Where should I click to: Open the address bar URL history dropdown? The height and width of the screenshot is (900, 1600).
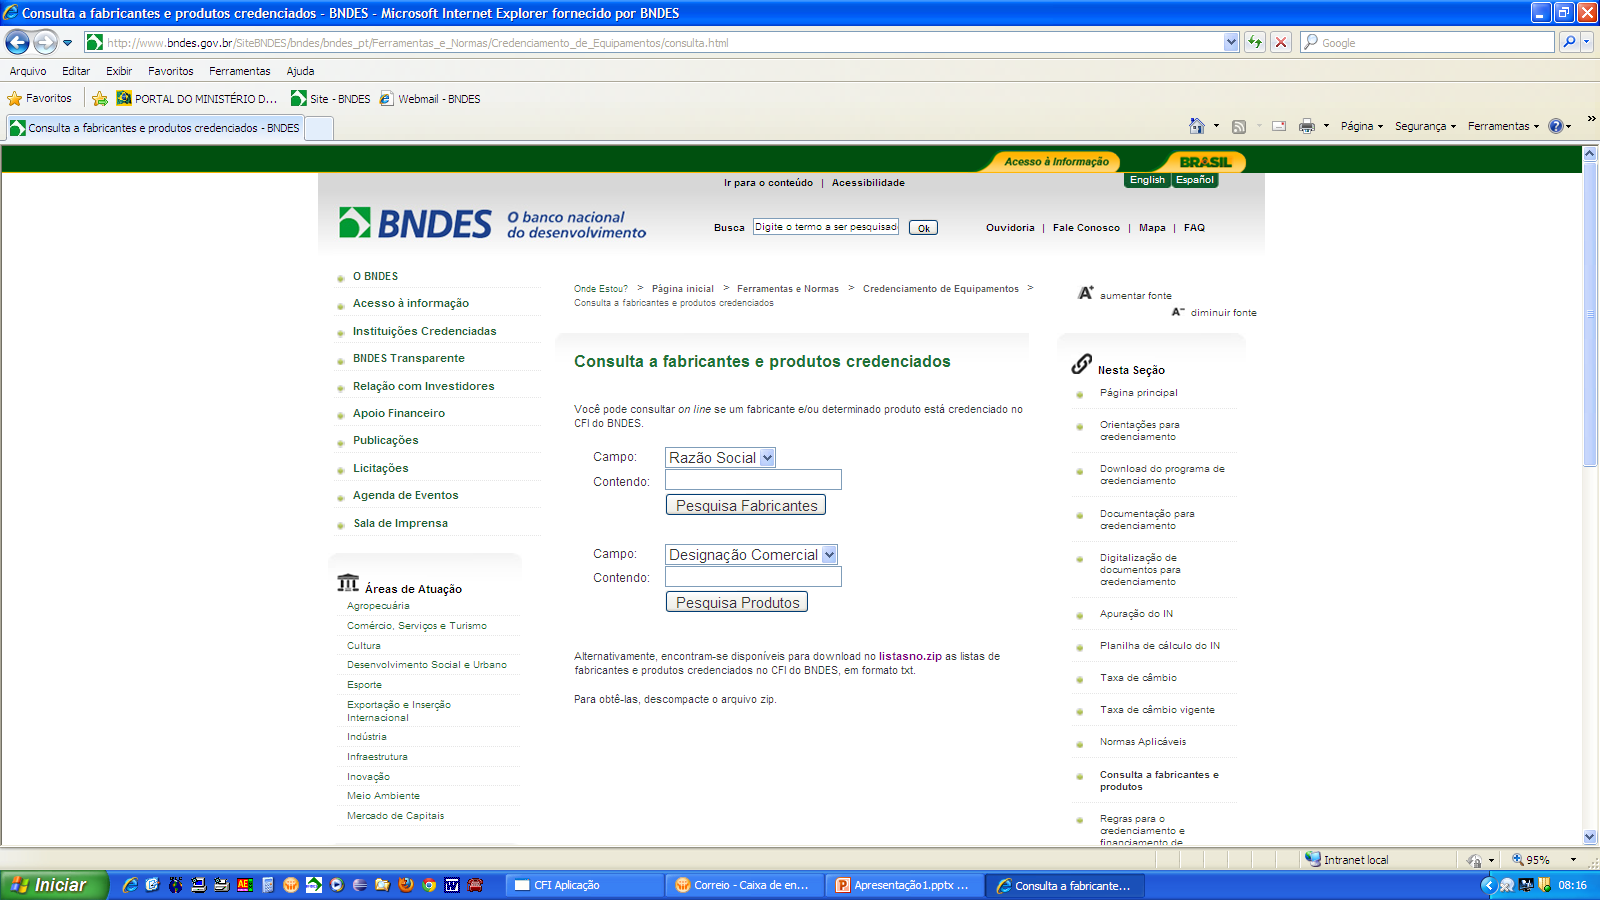tap(1231, 42)
